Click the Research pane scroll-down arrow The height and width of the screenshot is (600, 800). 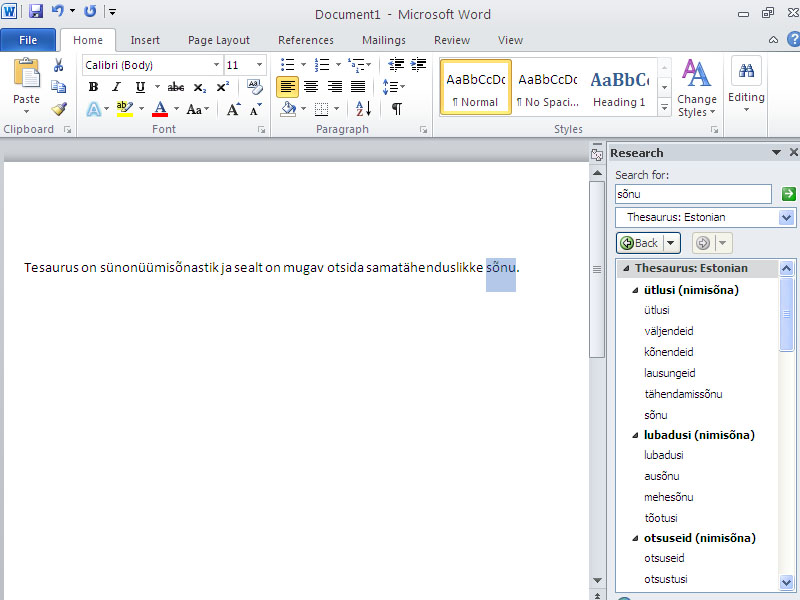(x=786, y=581)
